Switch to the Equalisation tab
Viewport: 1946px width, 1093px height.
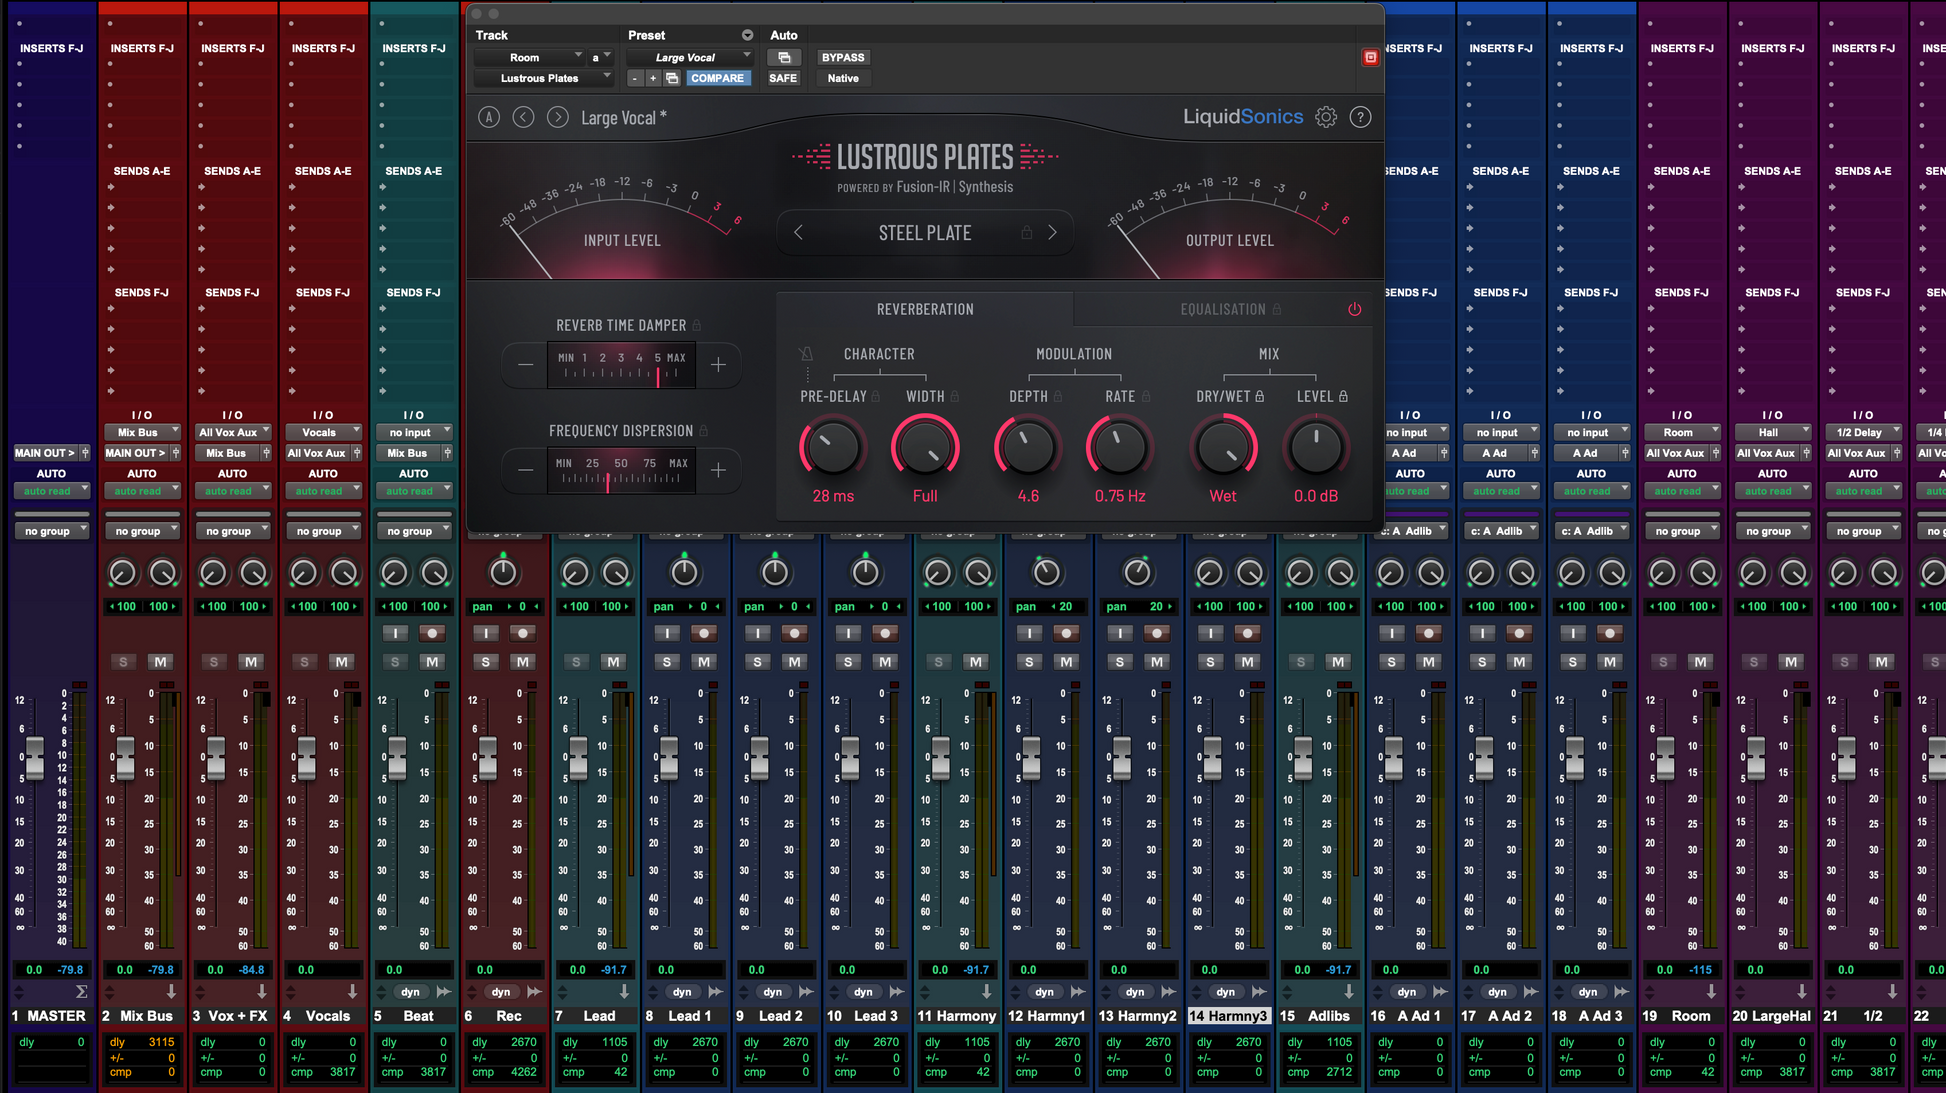click(x=1222, y=309)
